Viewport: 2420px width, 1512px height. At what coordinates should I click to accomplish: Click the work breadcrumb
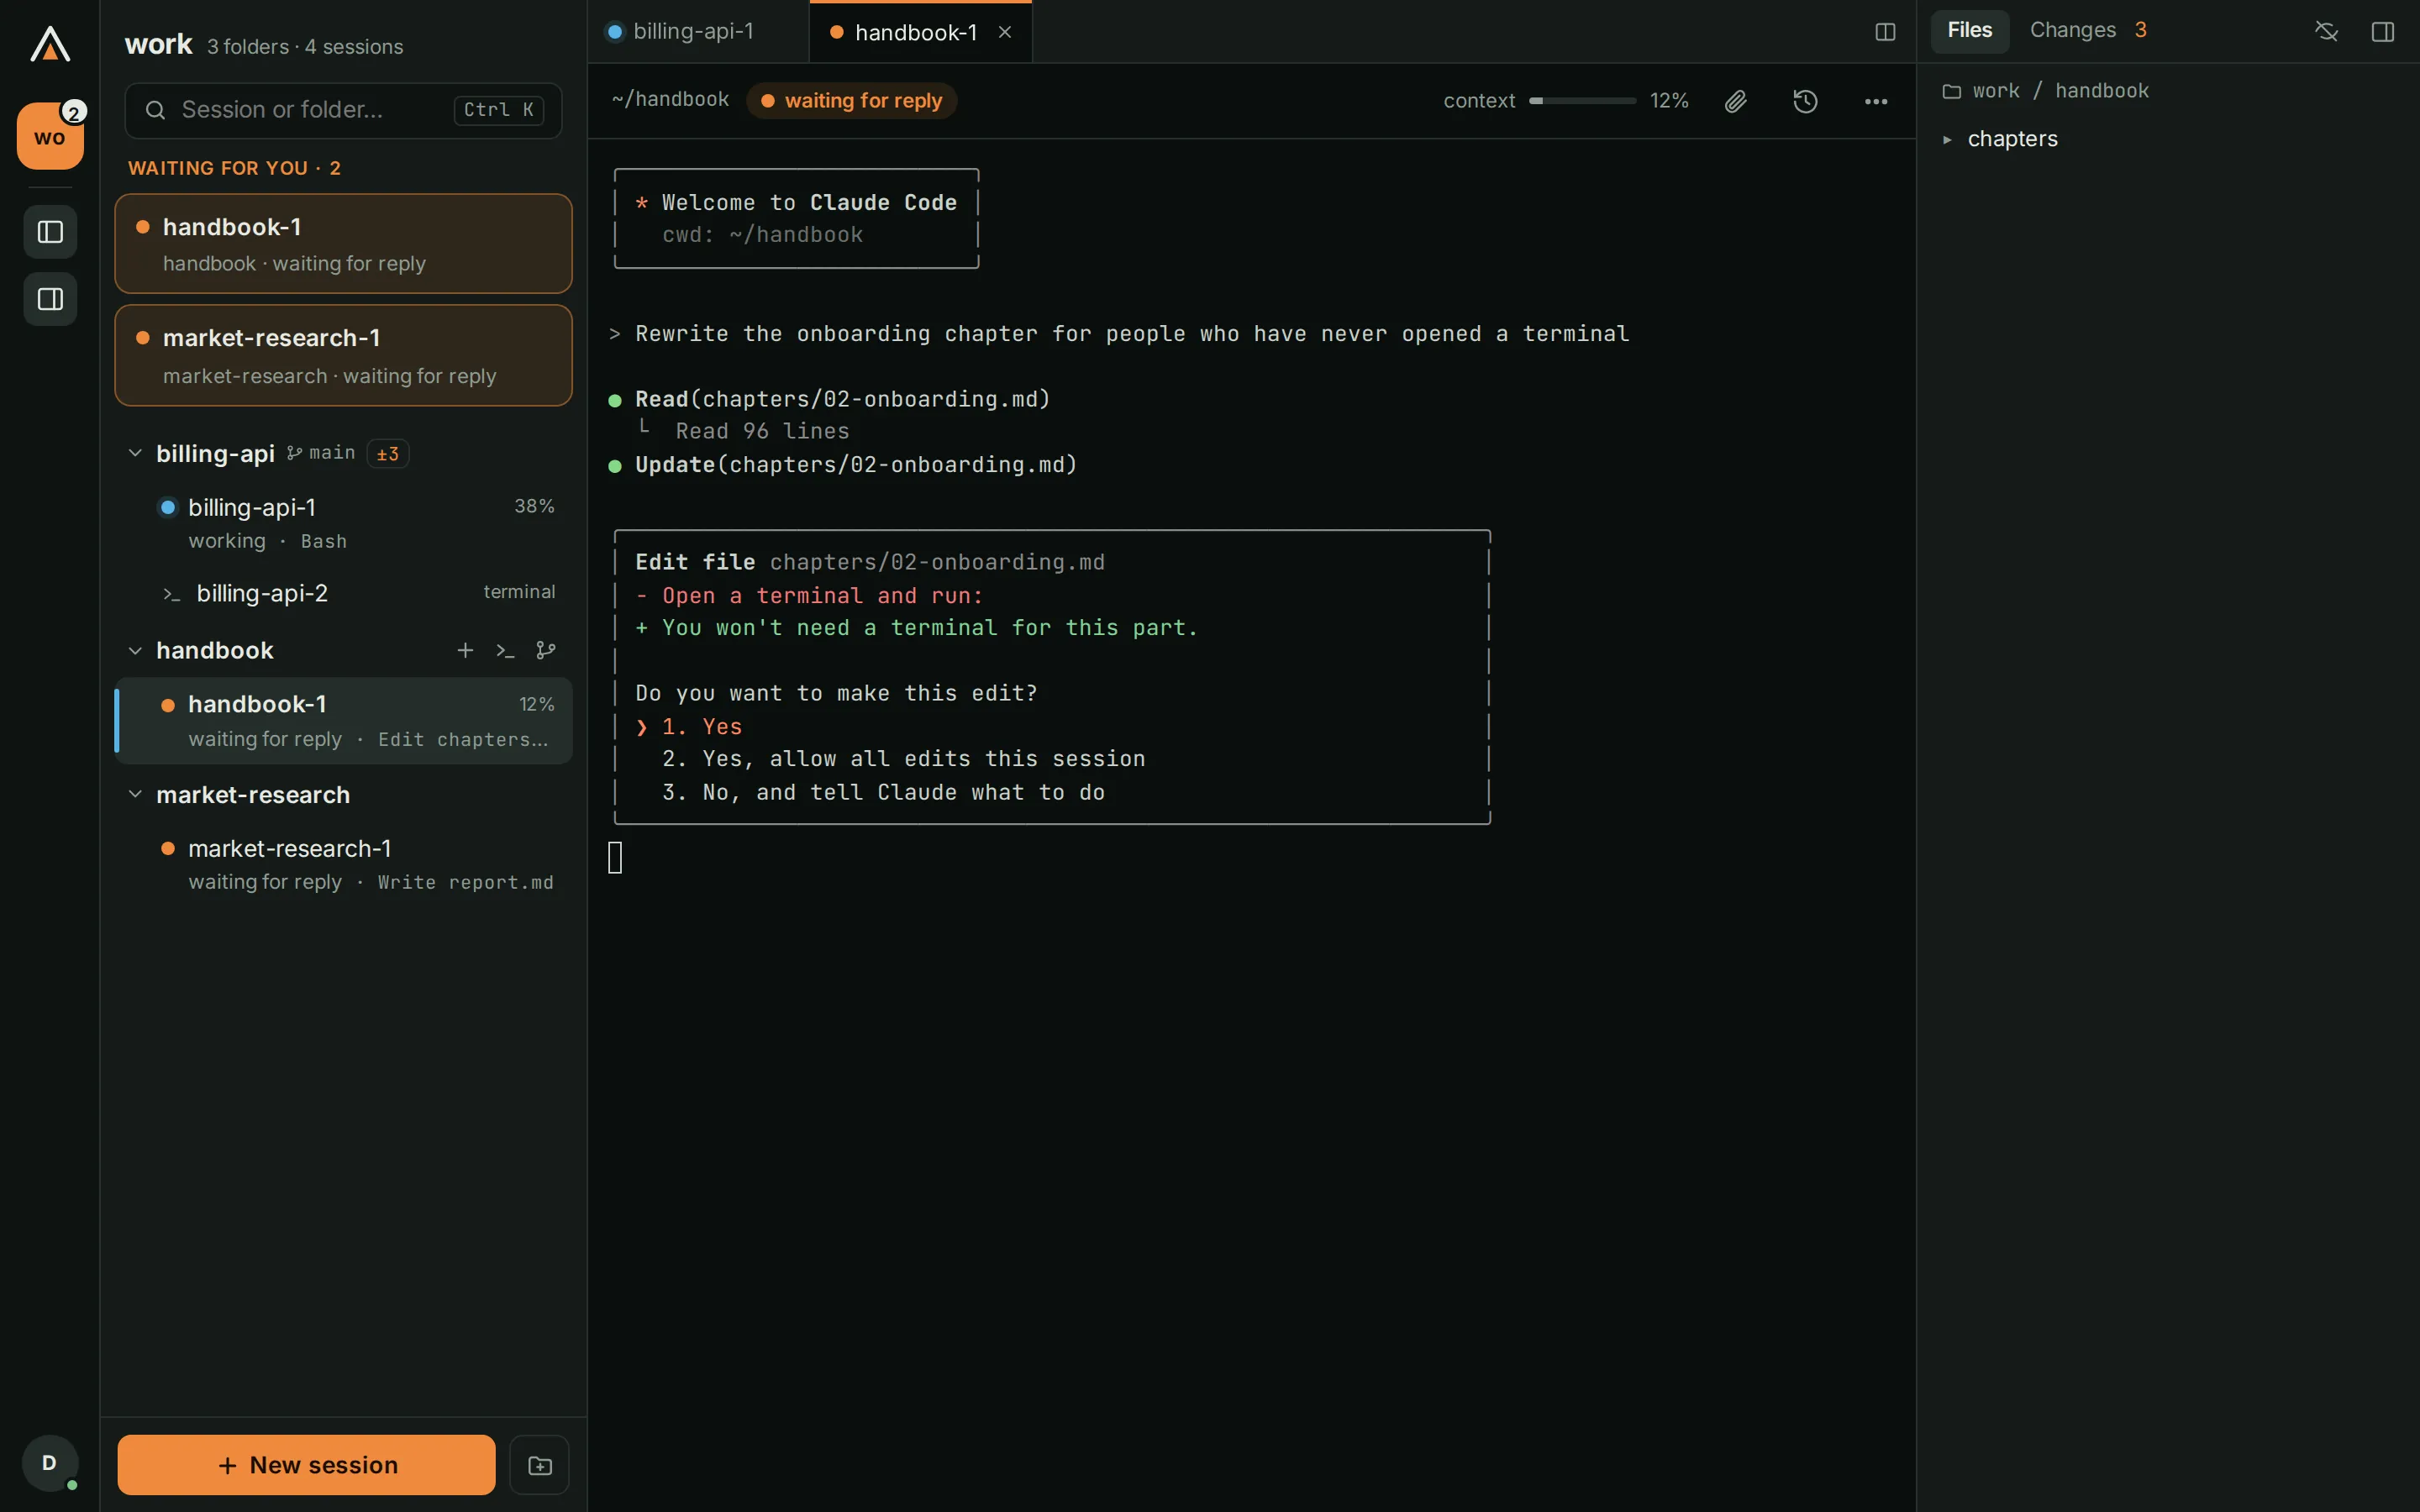coord(1996,91)
